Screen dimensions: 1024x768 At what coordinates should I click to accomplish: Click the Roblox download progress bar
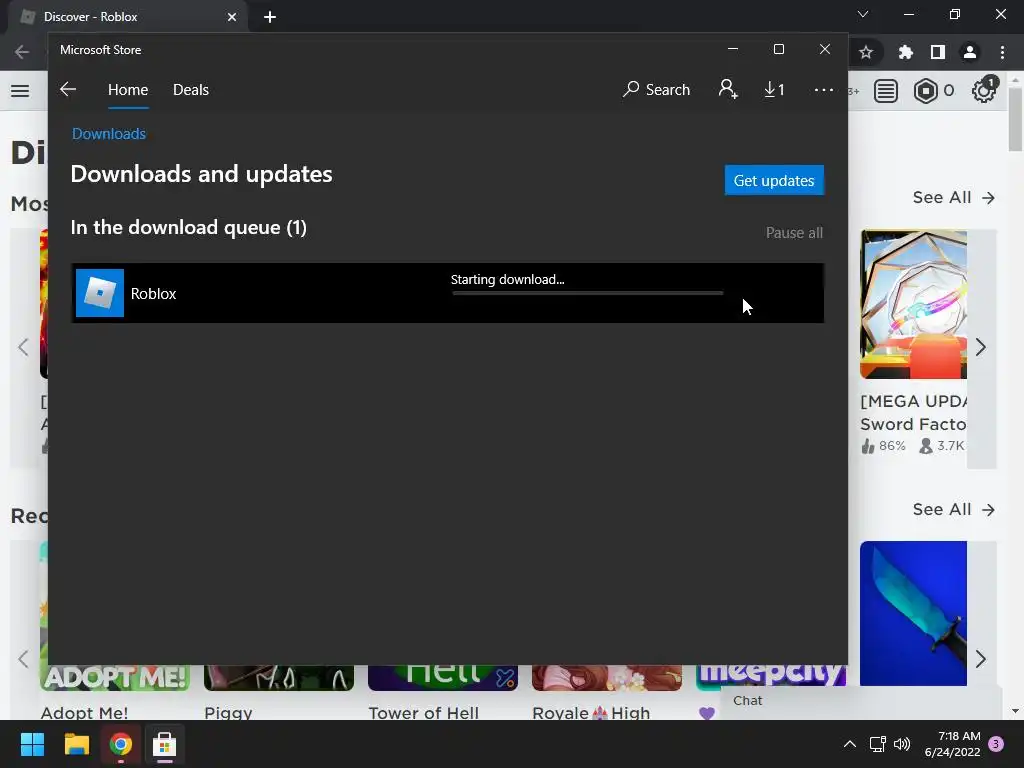(x=587, y=293)
